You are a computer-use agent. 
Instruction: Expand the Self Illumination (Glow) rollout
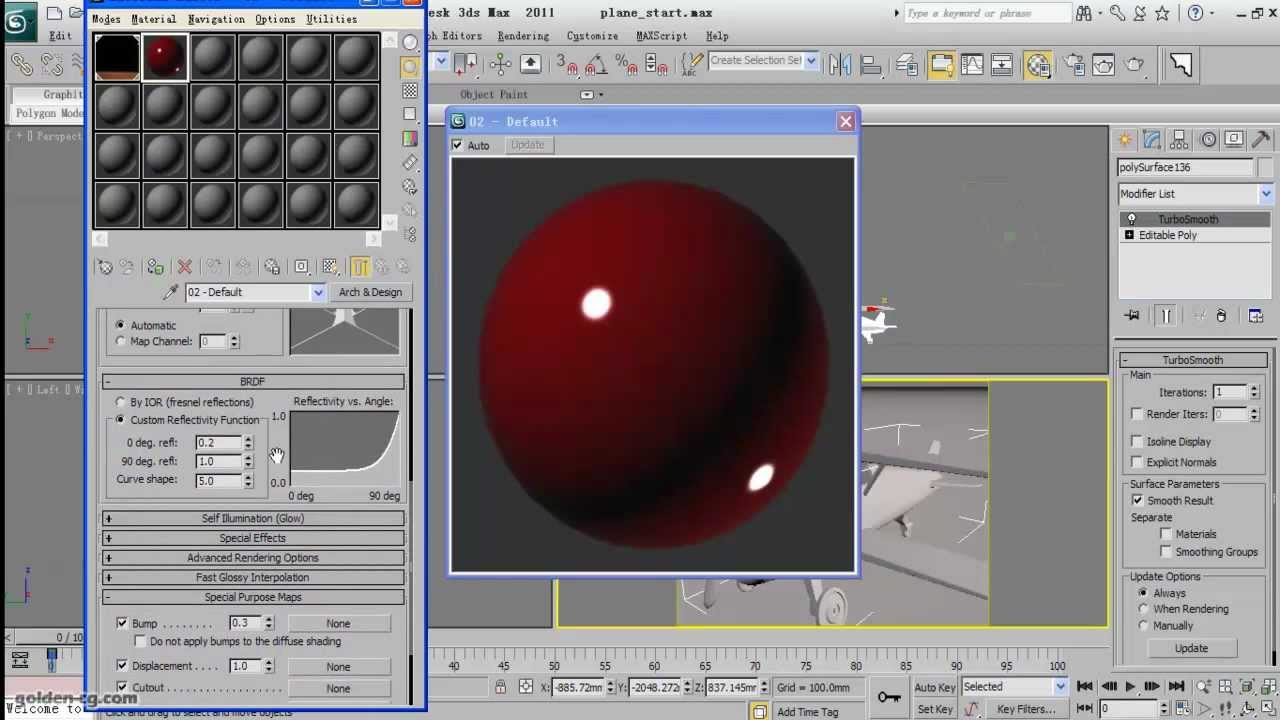click(x=253, y=518)
